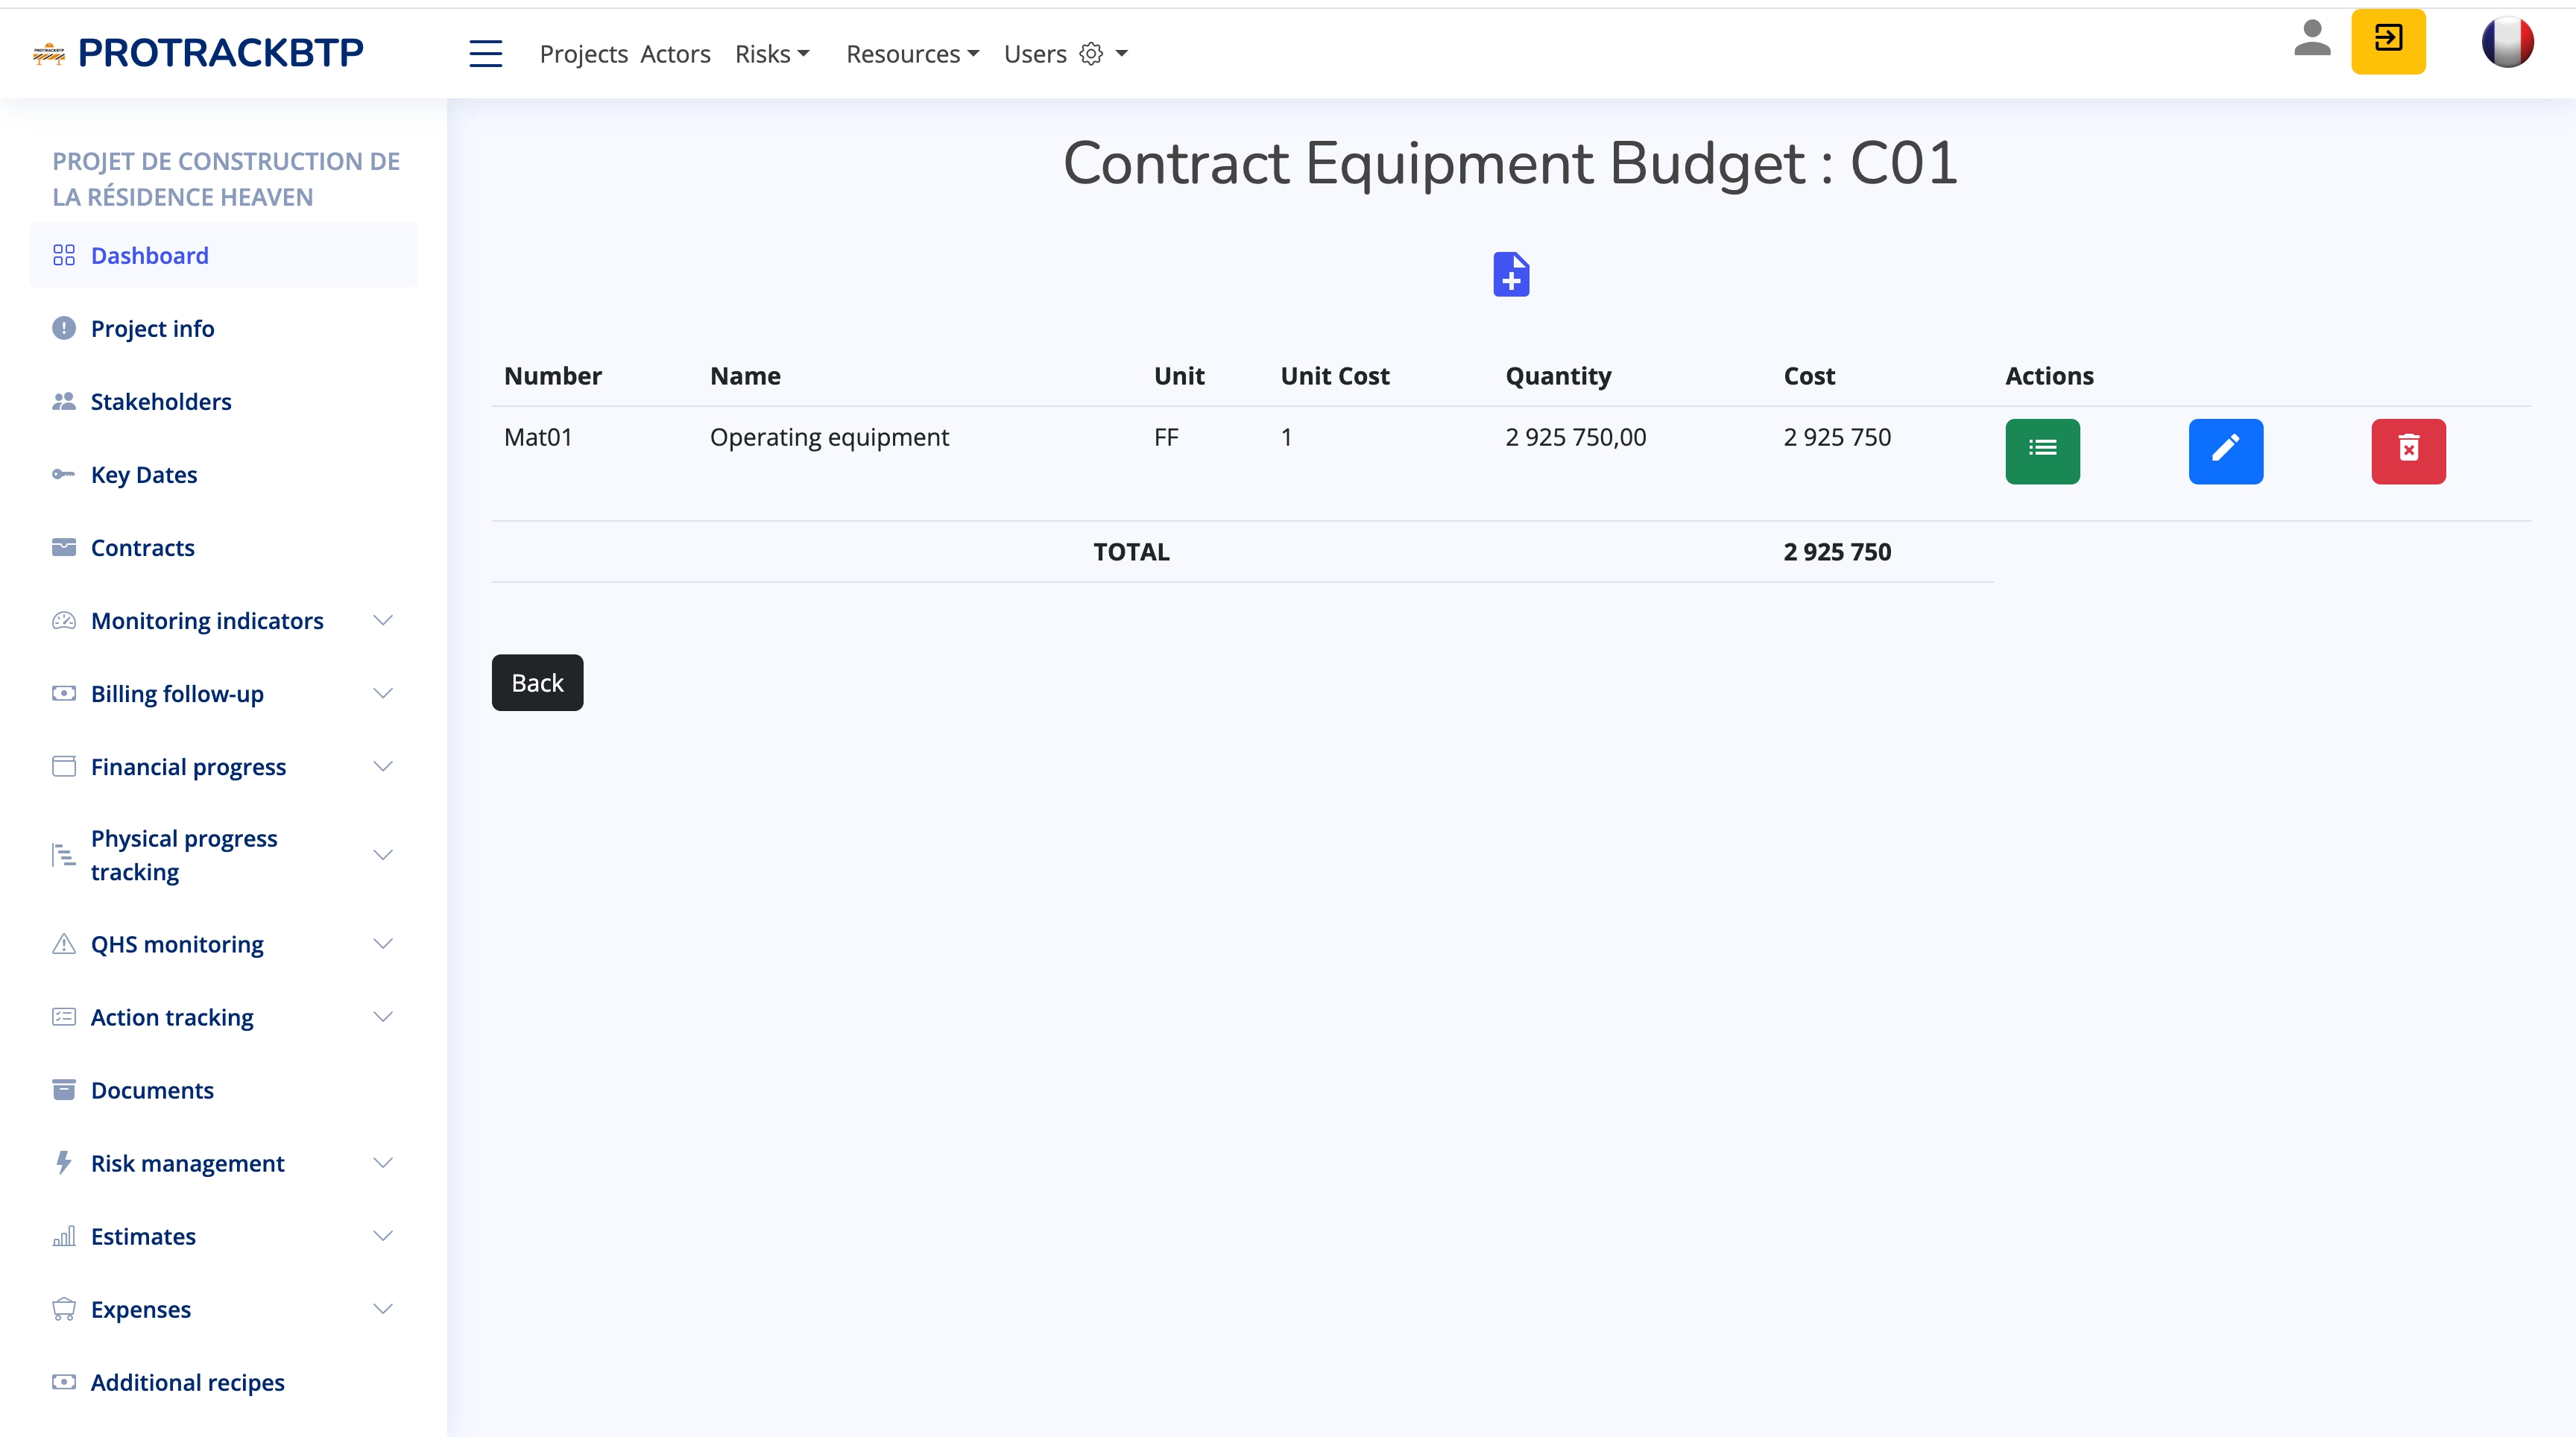Click the Contracts briefcase icon
The width and height of the screenshot is (2576, 1437).
pos(64,547)
